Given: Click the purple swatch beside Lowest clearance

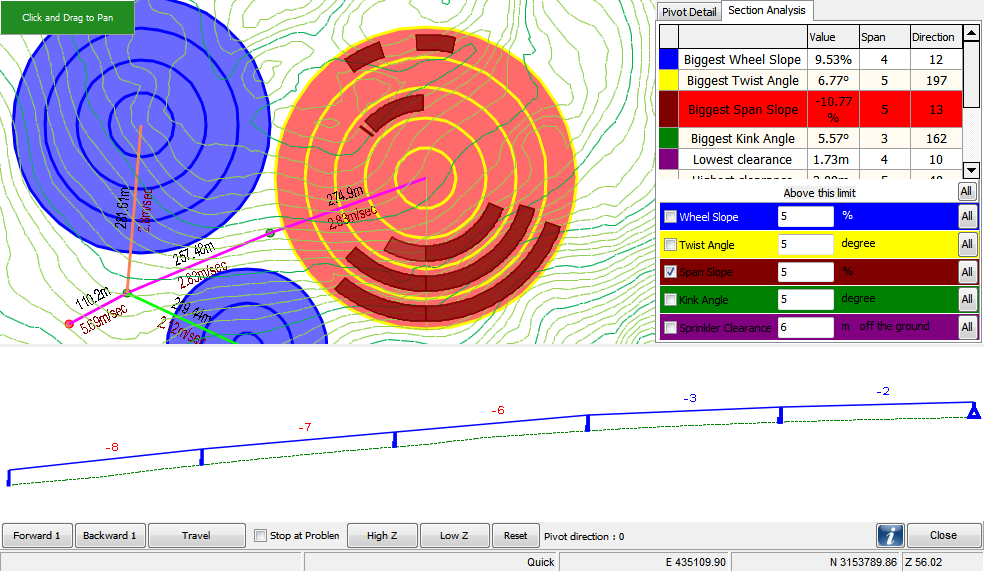Looking at the screenshot, I should tap(667, 159).
